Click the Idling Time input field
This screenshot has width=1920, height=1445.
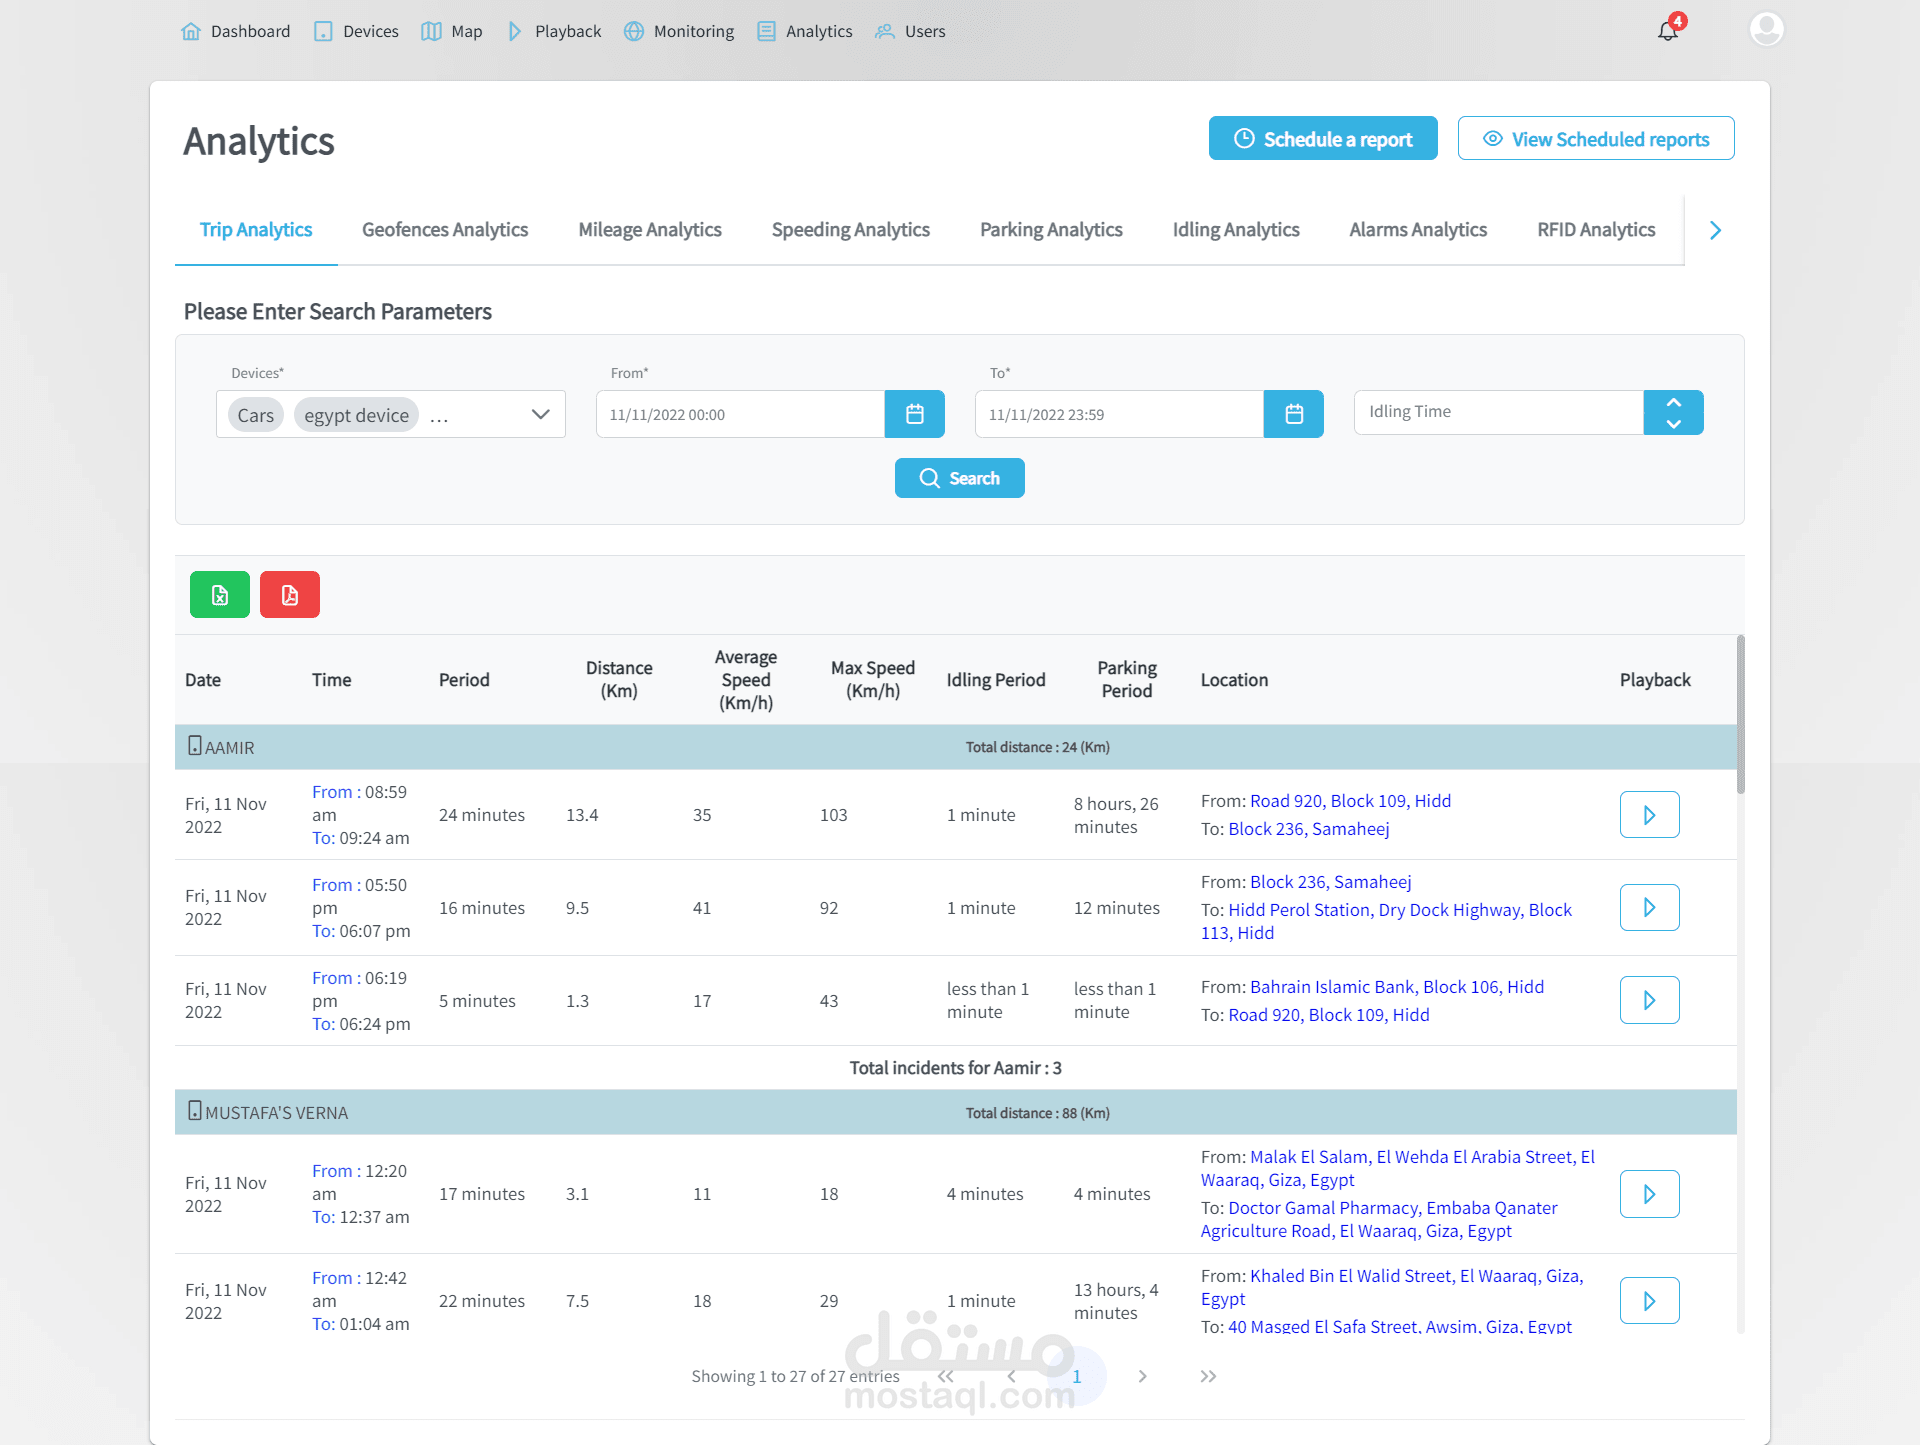click(1498, 412)
